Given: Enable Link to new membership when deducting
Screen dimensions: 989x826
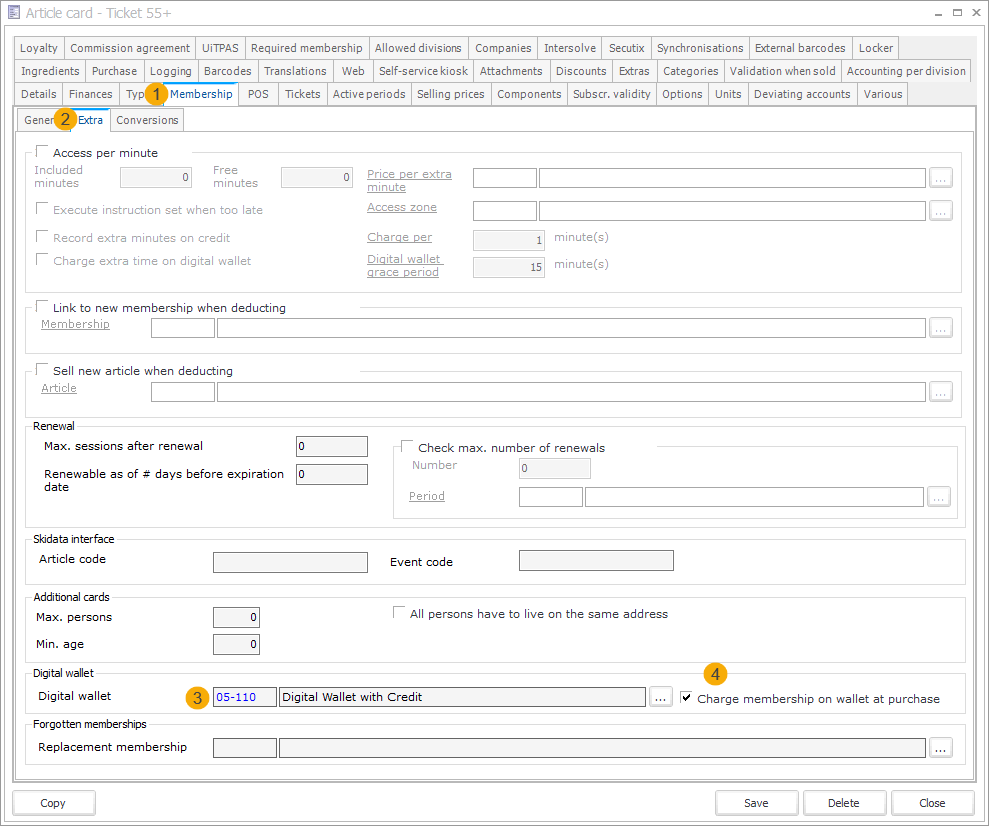Looking at the screenshot, I should click(42, 308).
